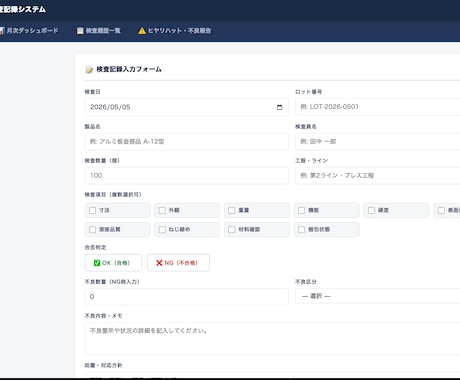The image size is (460, 380).
Task: Go to the 検査履歴一覧 tab
Action: pos(99,31)
